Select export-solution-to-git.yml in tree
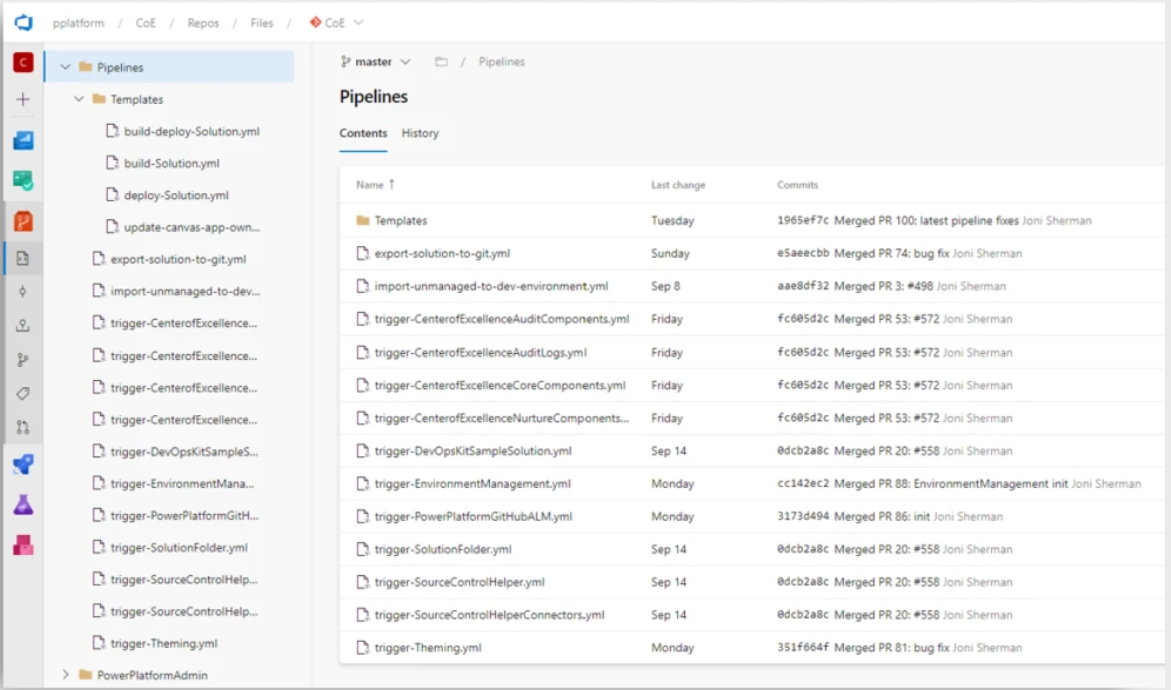Viewport: 1171px width, 690px height. click(178, 259)
